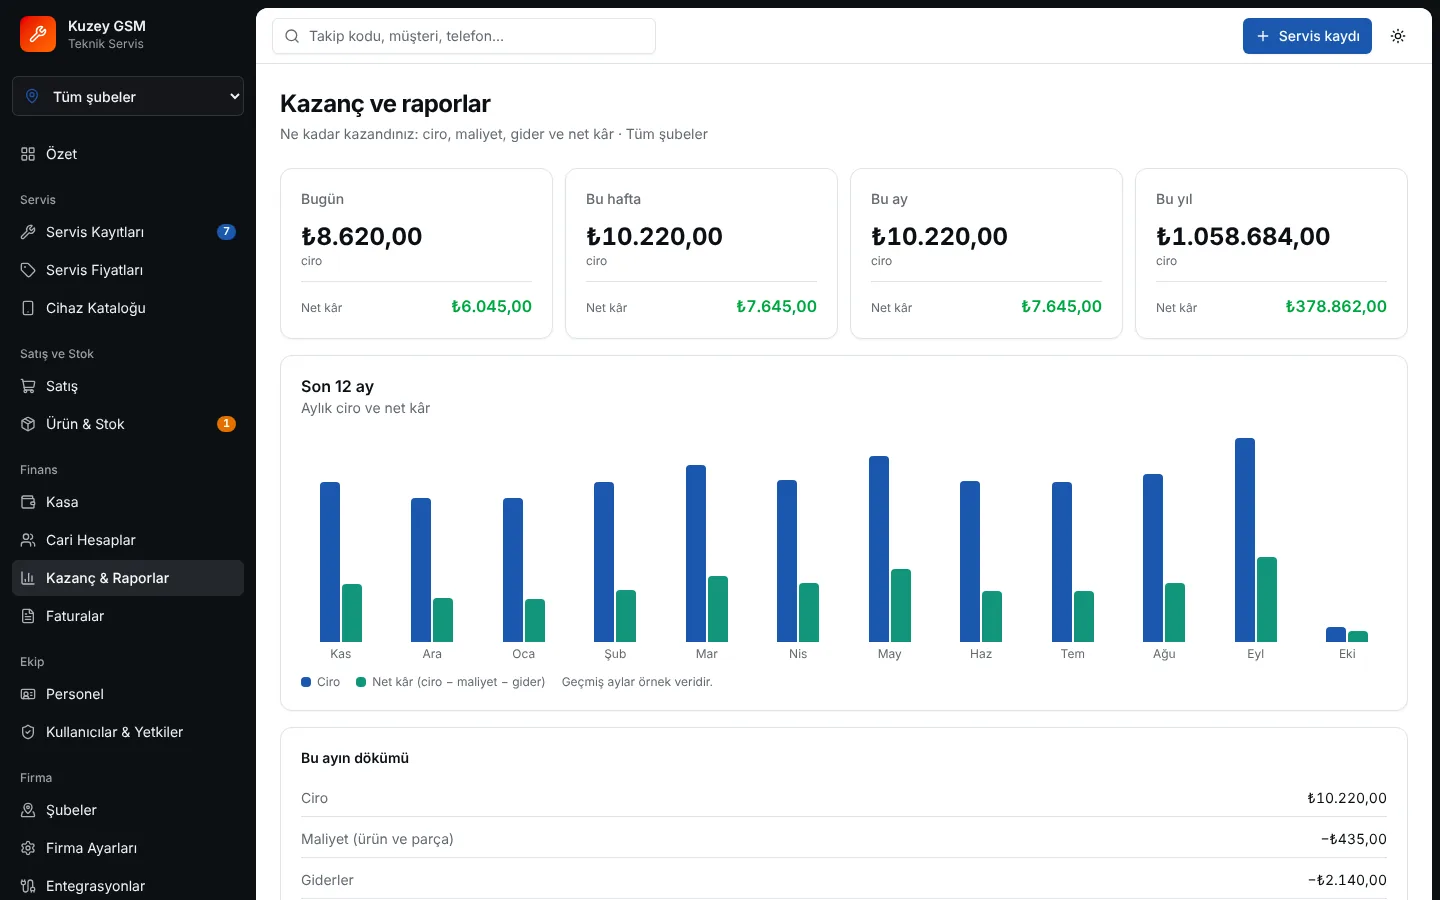Create a new Servis kaydı
1440x900 pixels.
click(x=1307, y=36)
